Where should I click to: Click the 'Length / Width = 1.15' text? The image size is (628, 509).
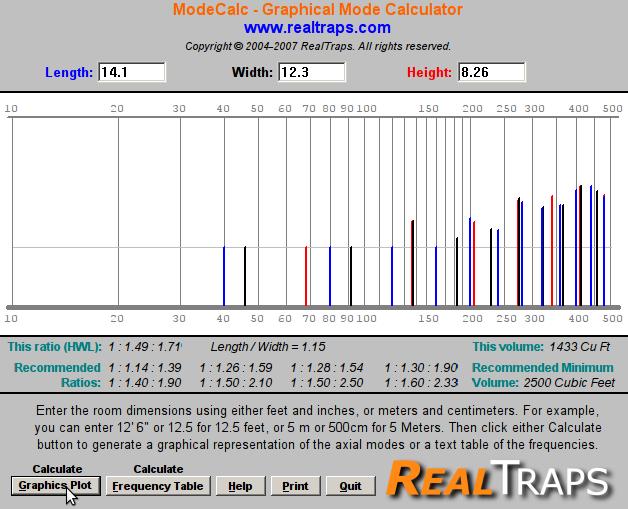click(x=268, y=347)
